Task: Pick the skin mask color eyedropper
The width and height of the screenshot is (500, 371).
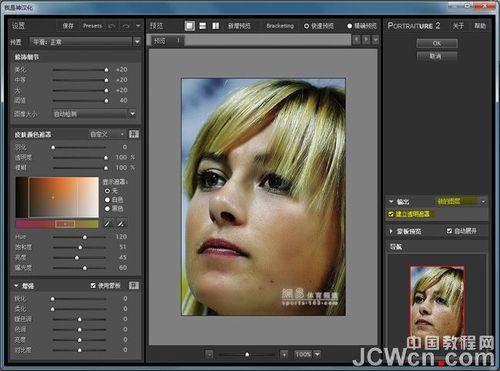Action: [107, 224]
